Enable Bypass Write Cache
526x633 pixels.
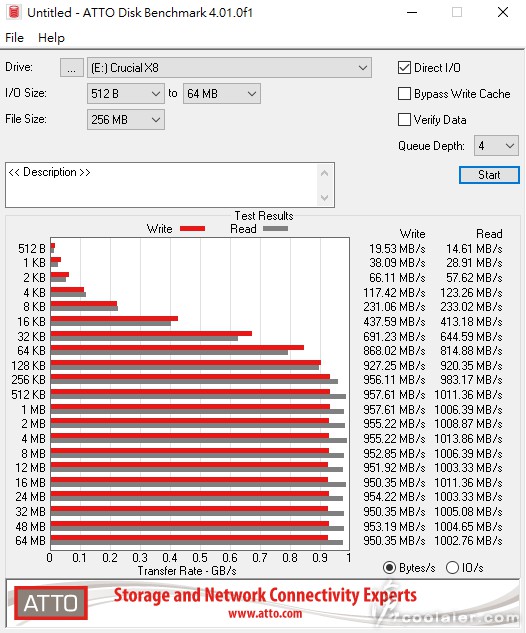pos(404,94)
